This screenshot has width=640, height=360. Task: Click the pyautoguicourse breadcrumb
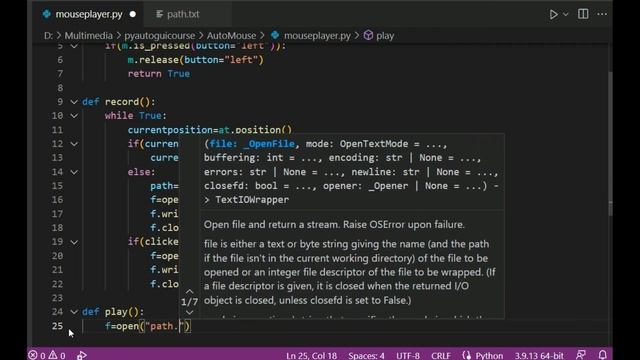click(x=160, y=36)
